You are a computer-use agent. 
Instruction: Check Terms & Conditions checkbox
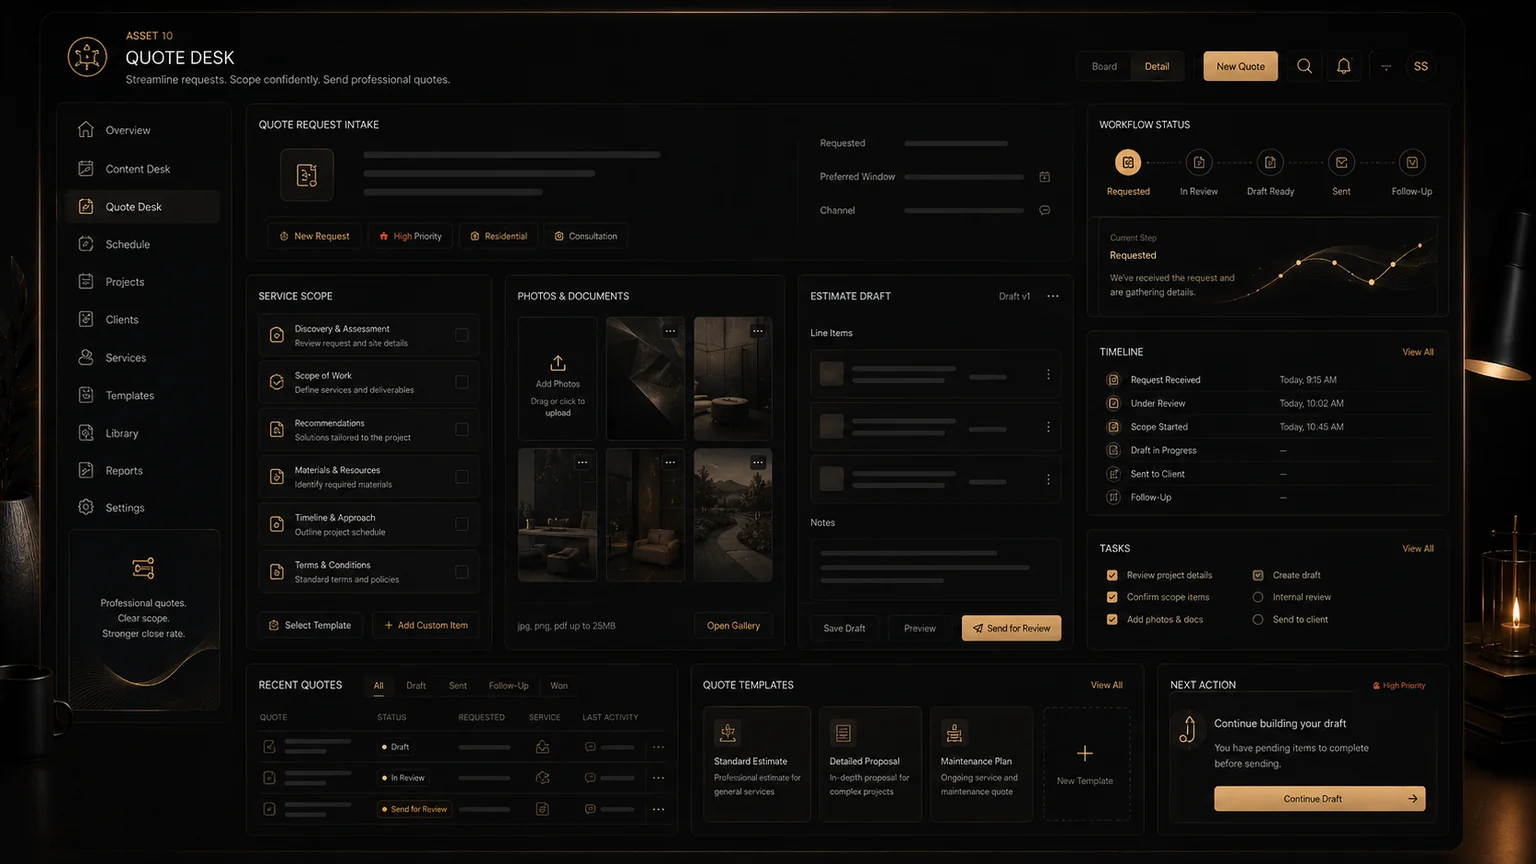[x=462, y=572]
